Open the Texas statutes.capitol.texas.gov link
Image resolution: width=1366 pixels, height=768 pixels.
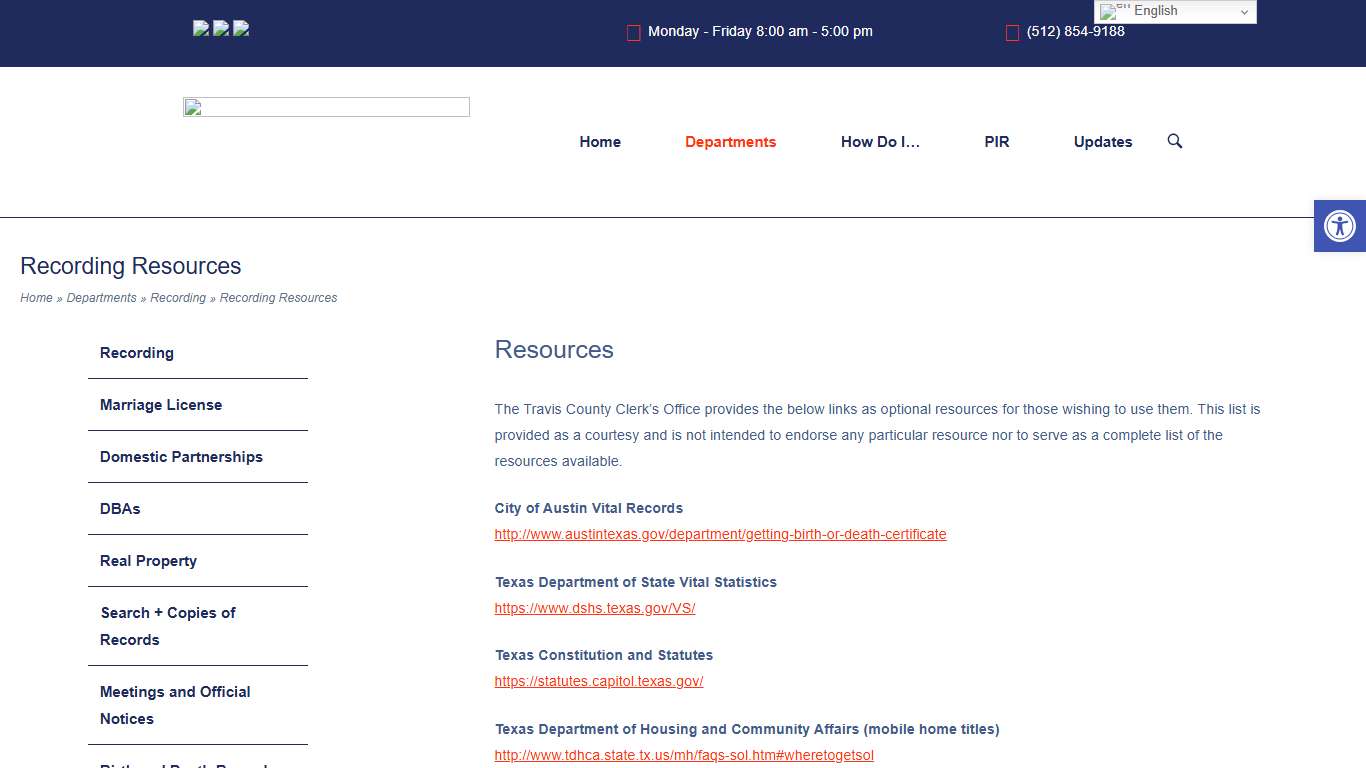pyautogui.click(x=598, y=681)
